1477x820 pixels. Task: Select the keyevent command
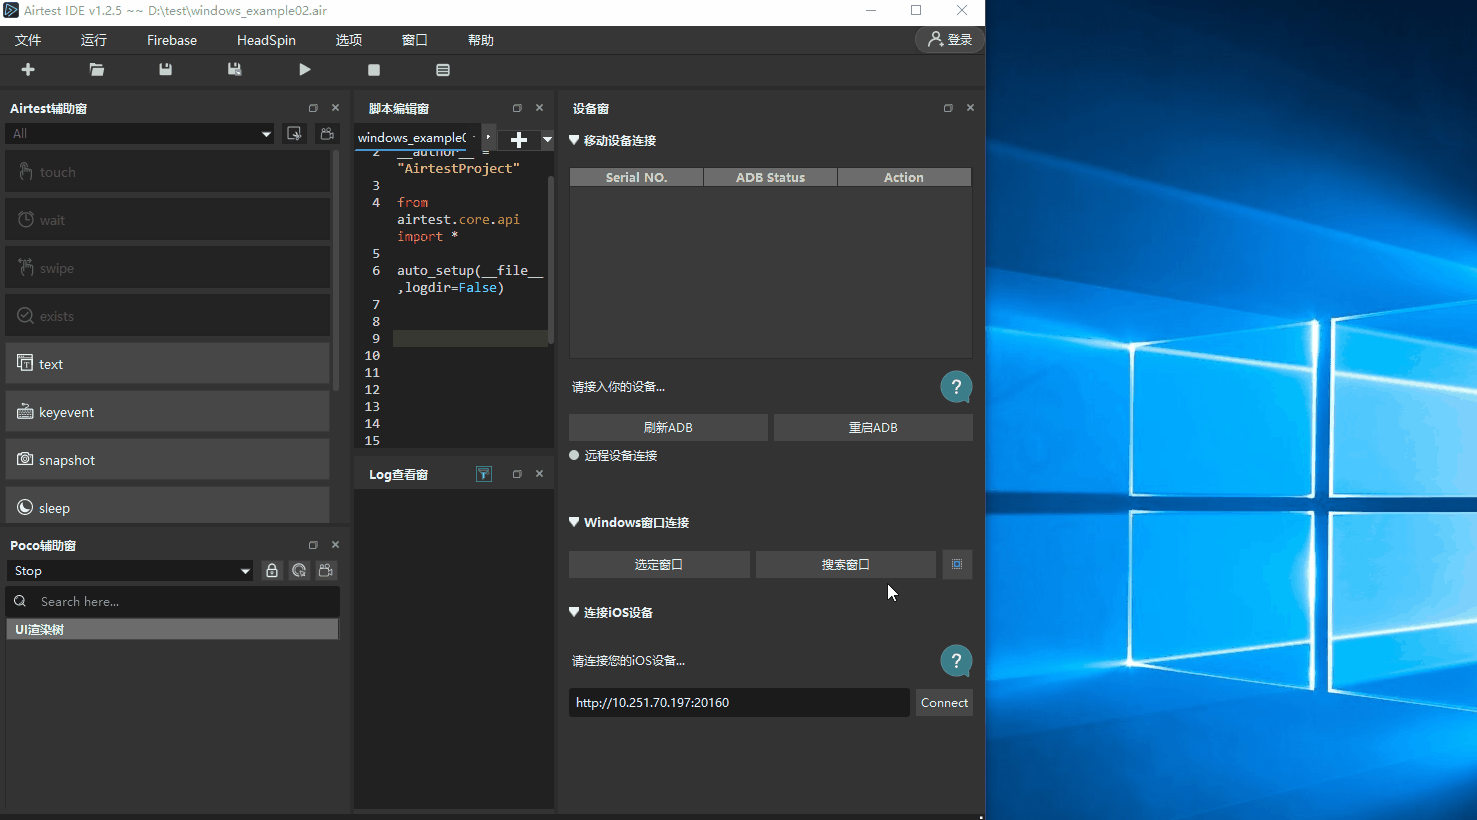[168, 412]
